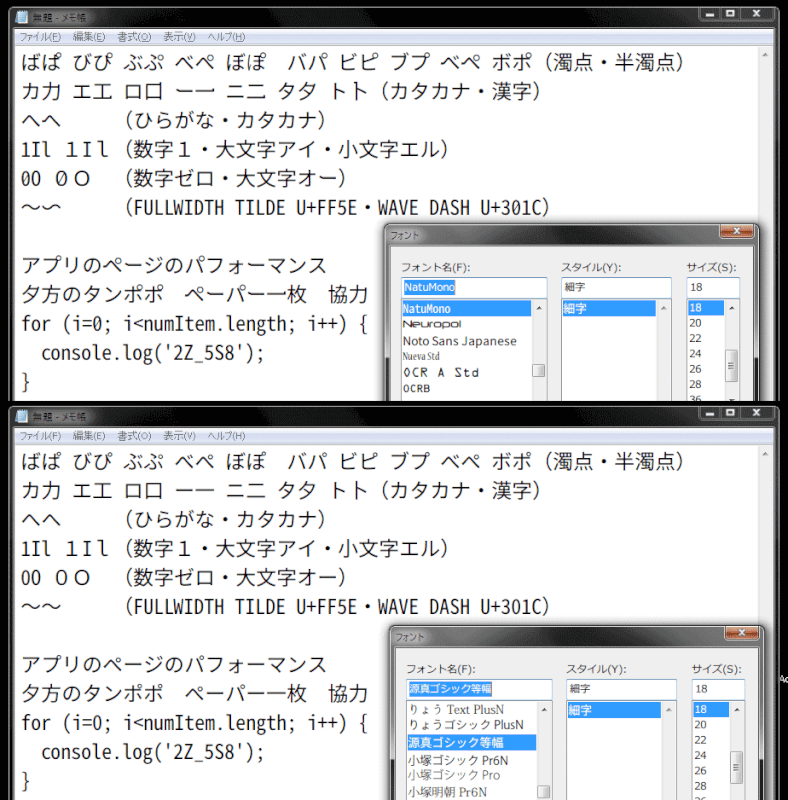
Task: Click scrollbar thumb in top font name list
Action: [538, 370]
